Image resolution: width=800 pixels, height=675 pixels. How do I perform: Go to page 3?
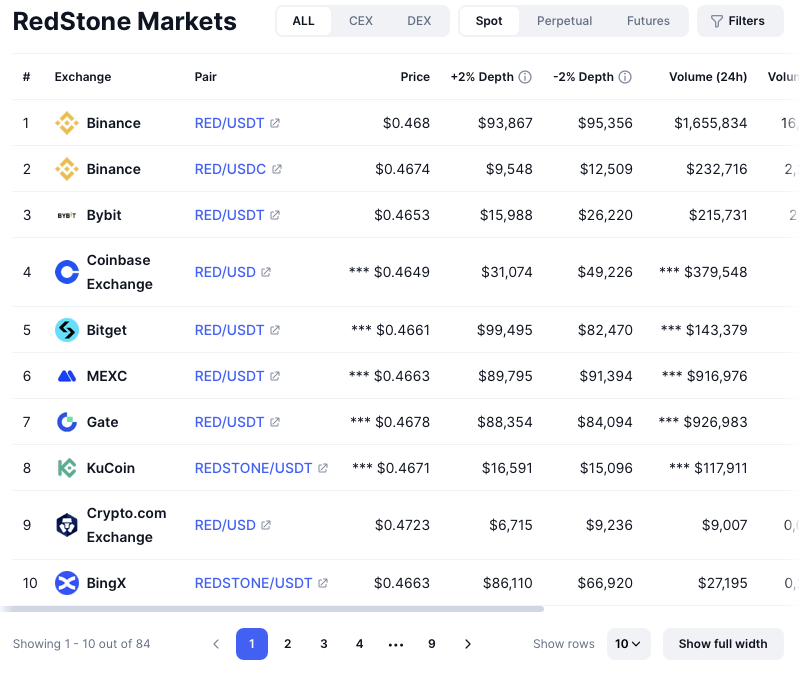point(323,644)
